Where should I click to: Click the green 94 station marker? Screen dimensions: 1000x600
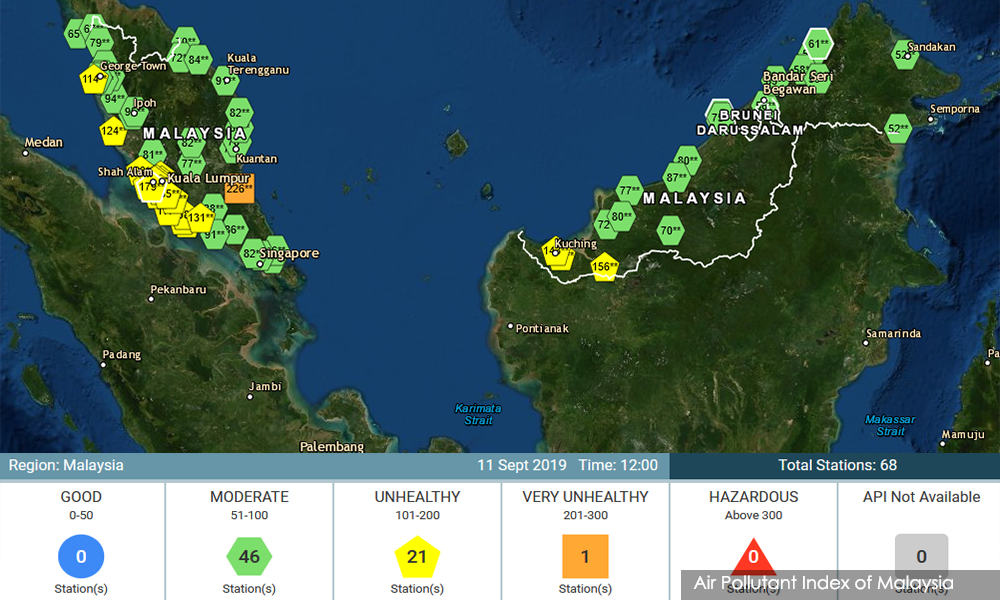pyautogui.click(x=115, y=99)
